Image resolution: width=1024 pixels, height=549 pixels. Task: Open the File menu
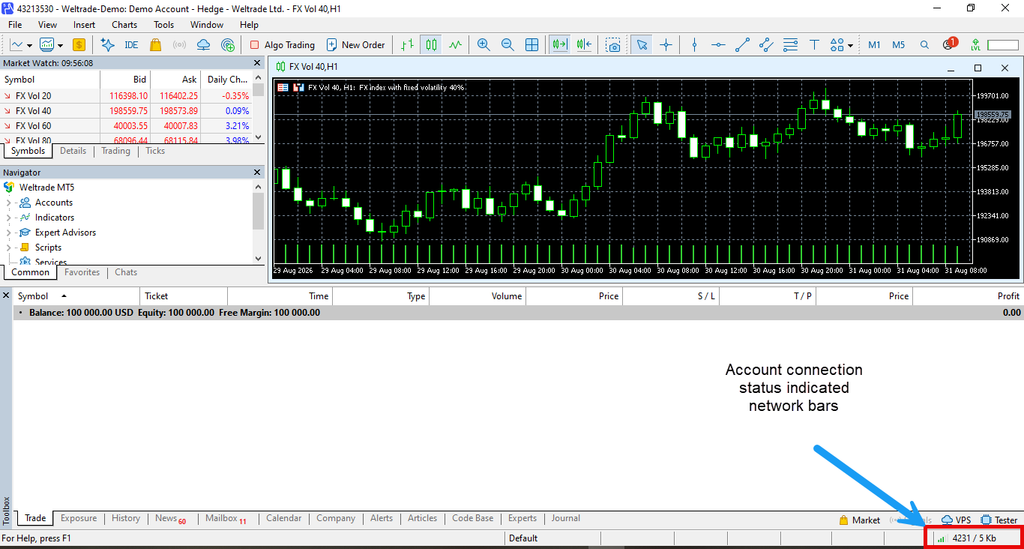pos(15,25)
